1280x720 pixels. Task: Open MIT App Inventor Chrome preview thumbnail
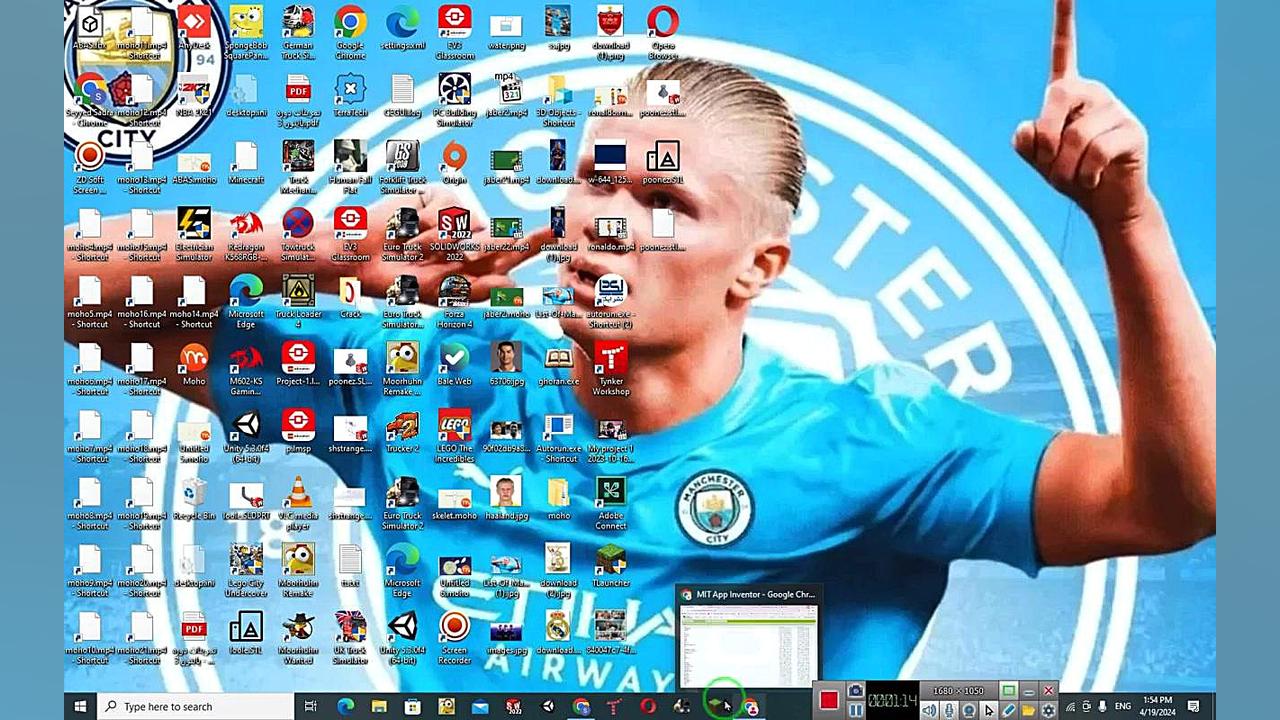749,639
